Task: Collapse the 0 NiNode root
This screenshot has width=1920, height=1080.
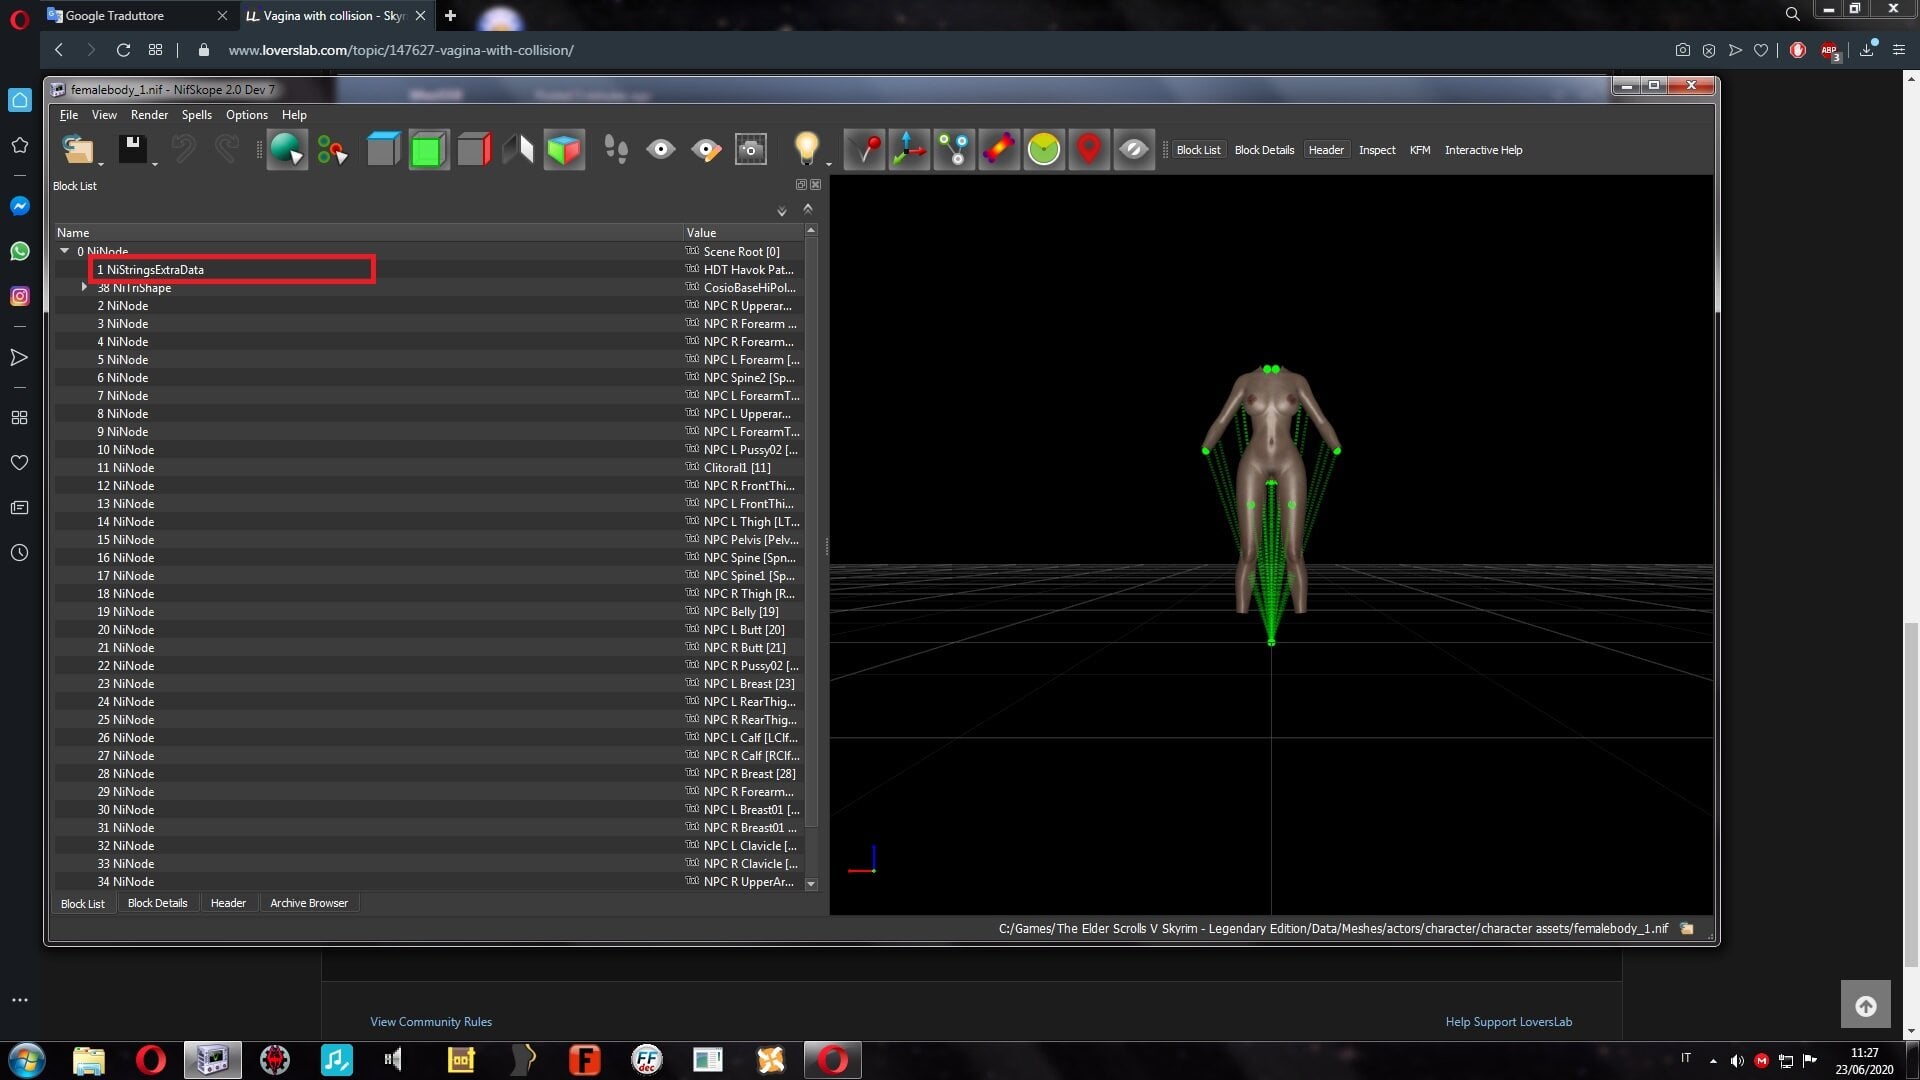Action: [64, 251]
